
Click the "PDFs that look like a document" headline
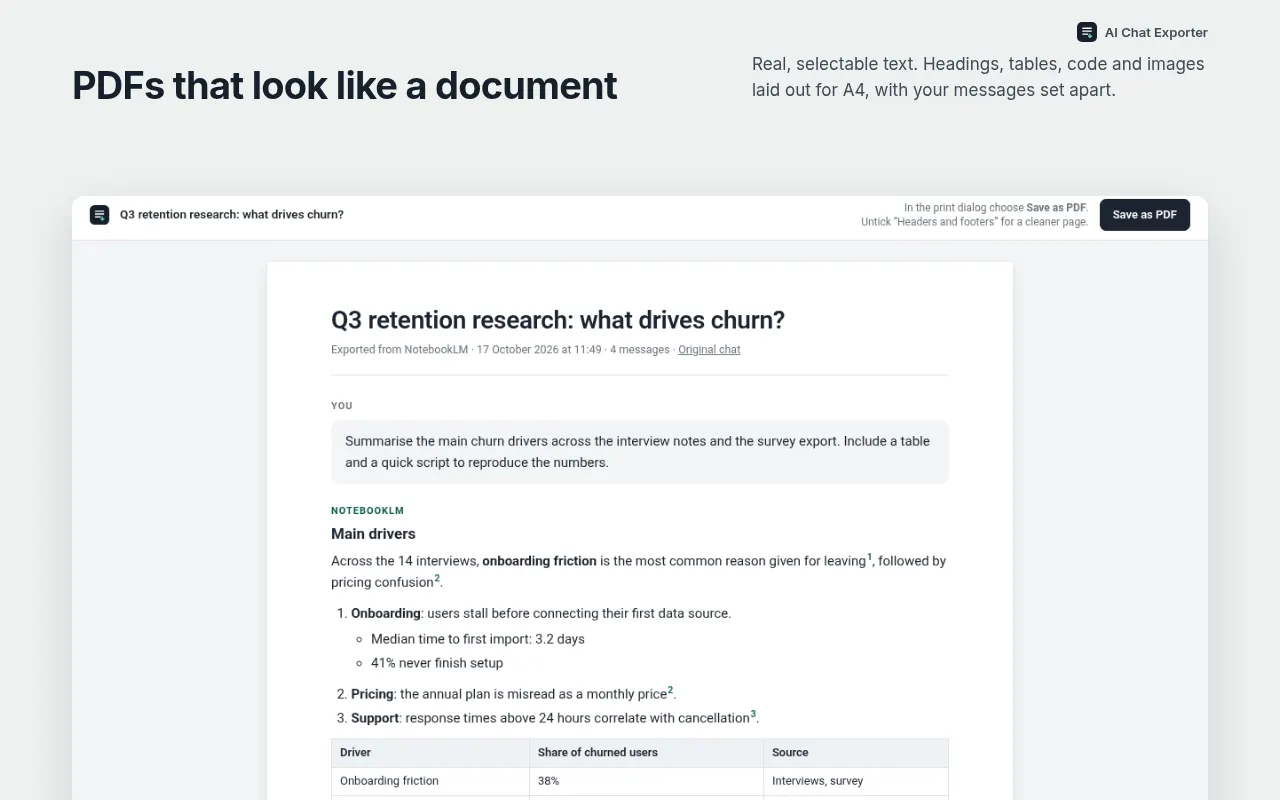345,86
